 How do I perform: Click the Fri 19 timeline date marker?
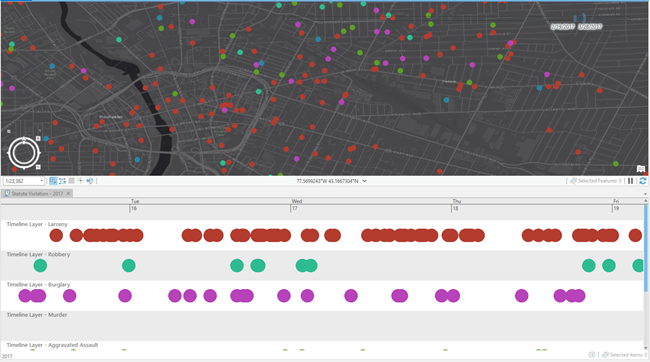(616, 205)
